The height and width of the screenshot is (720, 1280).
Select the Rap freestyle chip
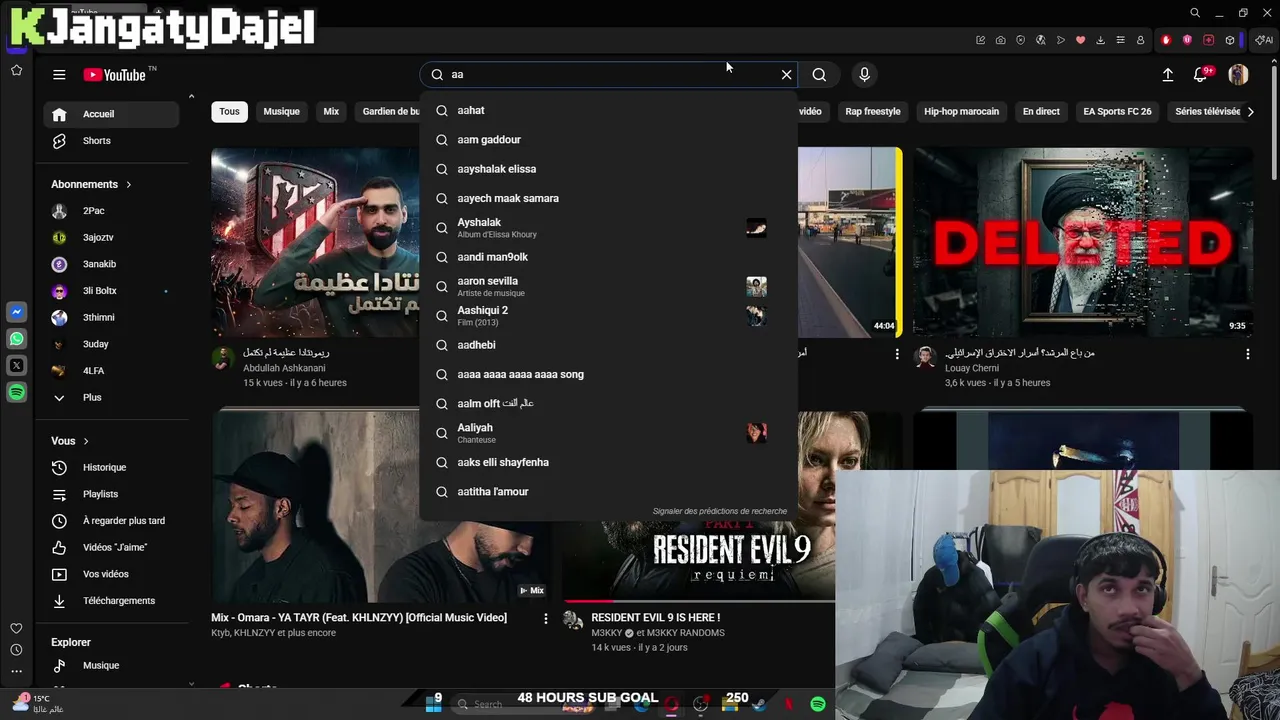[x=872, y=112]
